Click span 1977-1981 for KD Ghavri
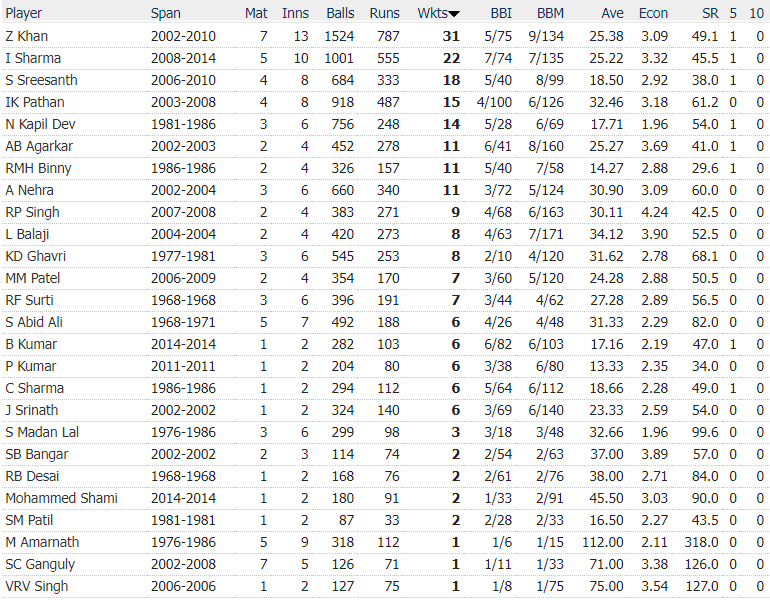Image resolution: width=770 pixels, height=600 pixels. point(183,256)
